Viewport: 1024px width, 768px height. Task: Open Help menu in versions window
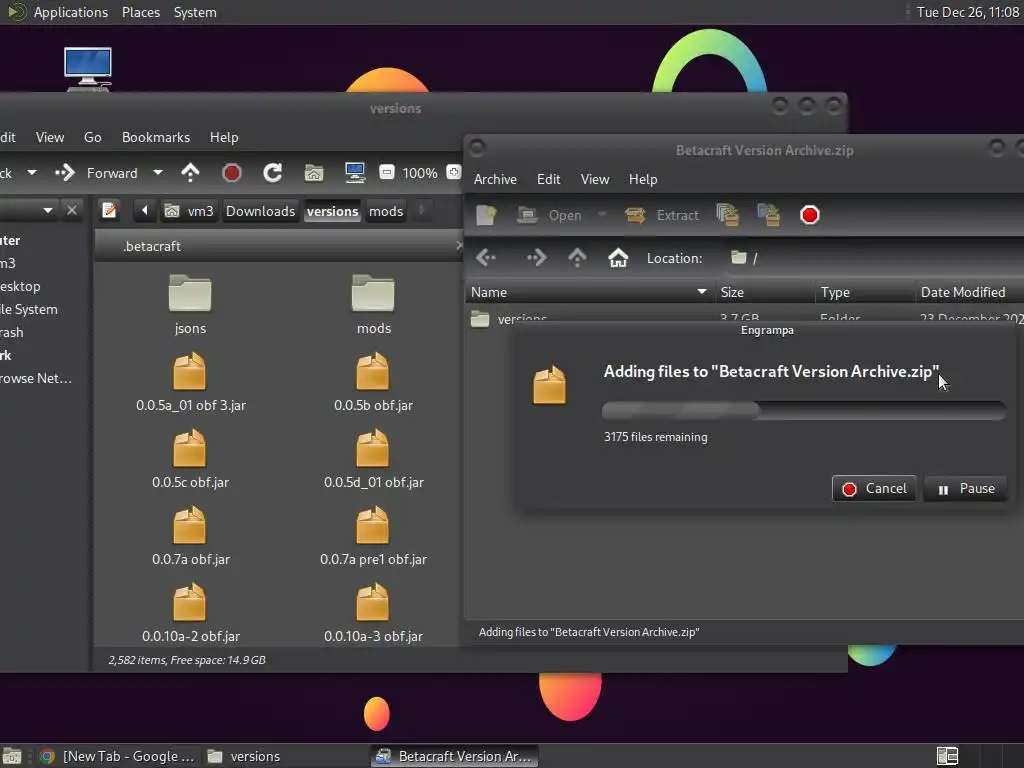(224, 138)
